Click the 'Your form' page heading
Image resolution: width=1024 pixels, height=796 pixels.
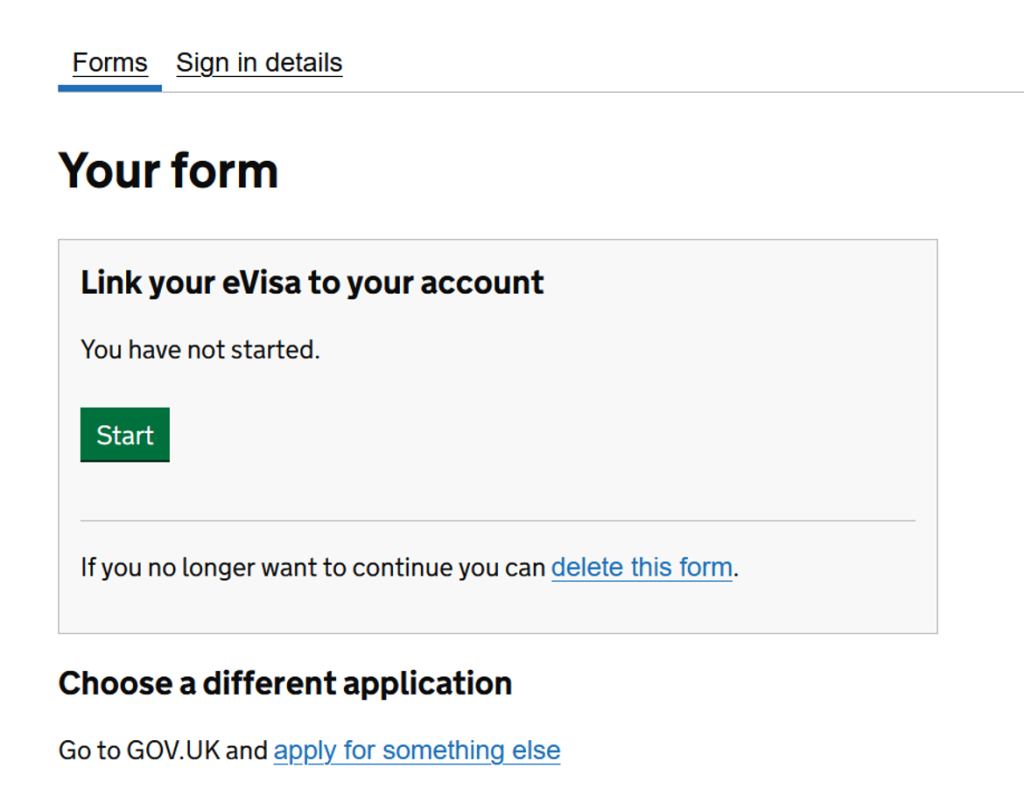point(168,171)
